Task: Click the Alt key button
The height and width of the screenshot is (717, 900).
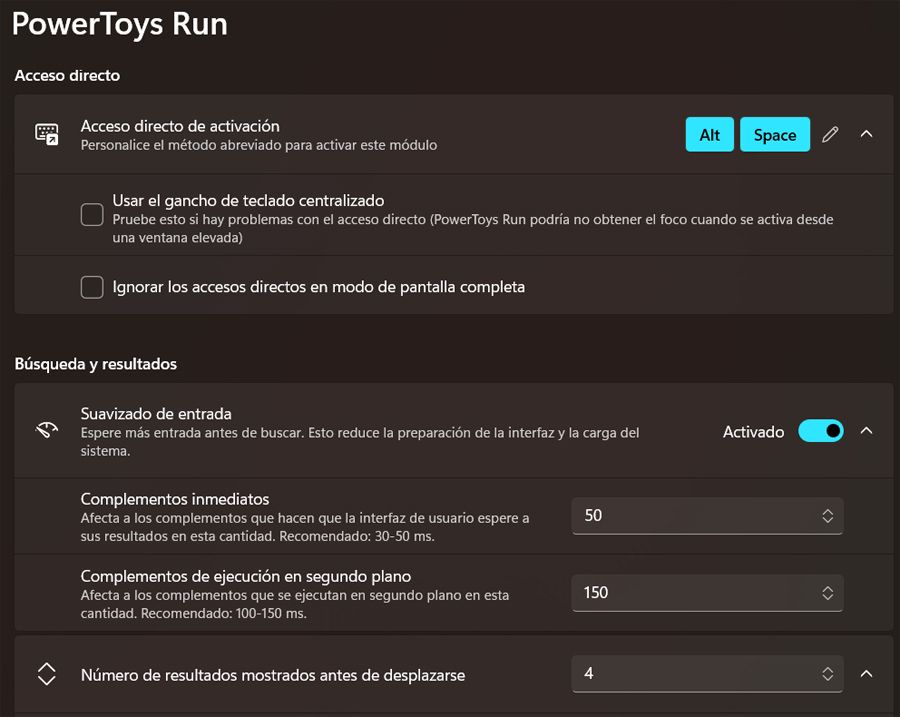Action: click(x=709, y=134)
